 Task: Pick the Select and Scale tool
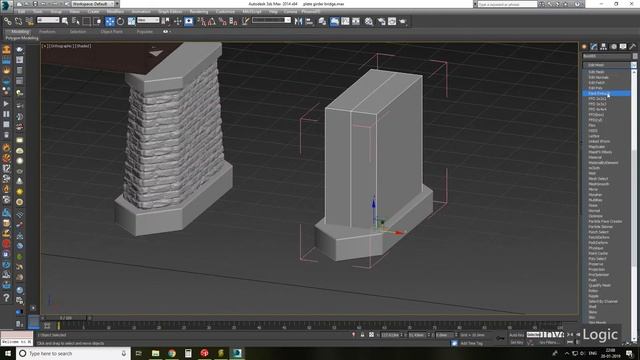tap(131, 21)
